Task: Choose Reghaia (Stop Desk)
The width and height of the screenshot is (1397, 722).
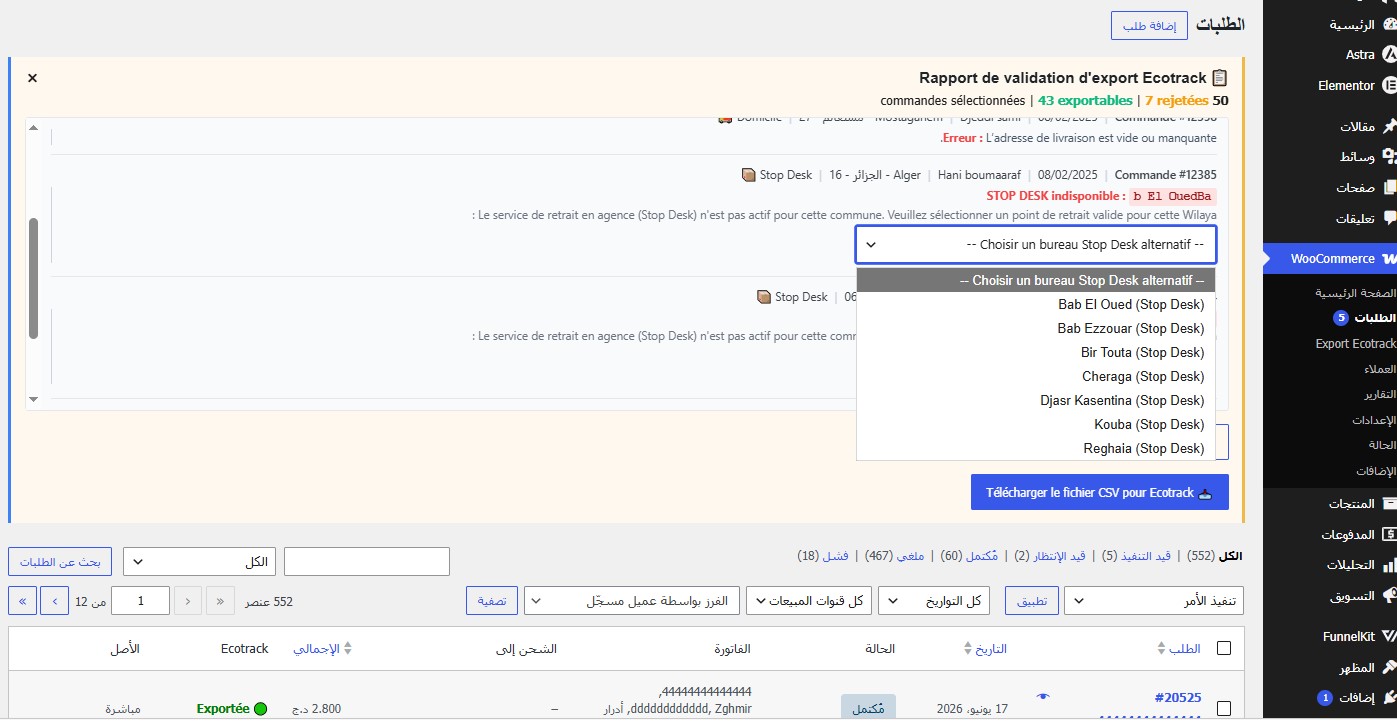Action: 1036,448
